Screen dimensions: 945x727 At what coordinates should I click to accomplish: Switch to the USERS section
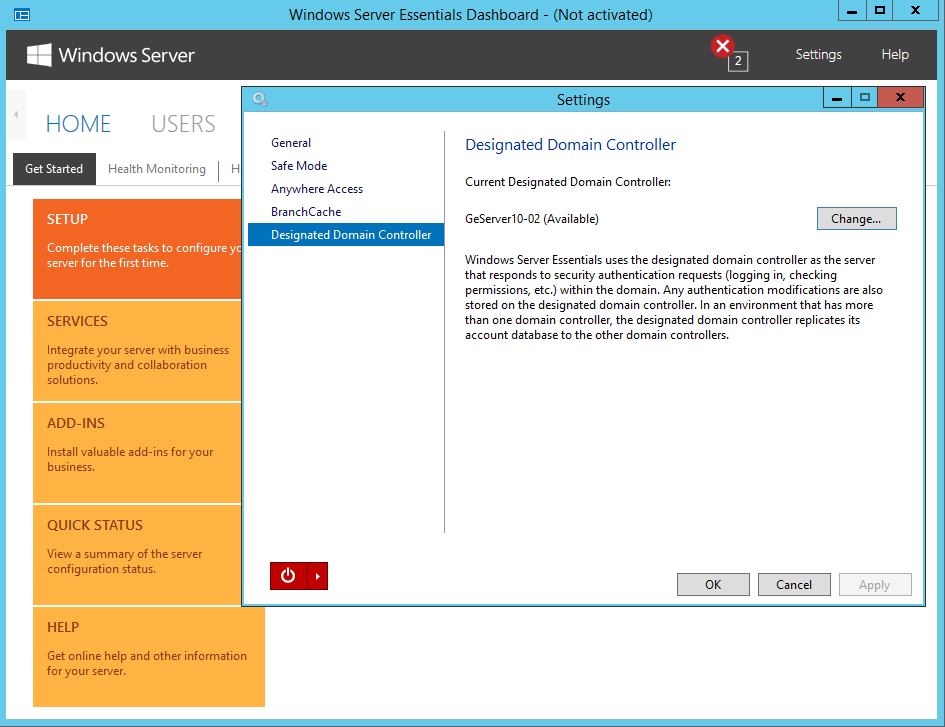point(183,124)
